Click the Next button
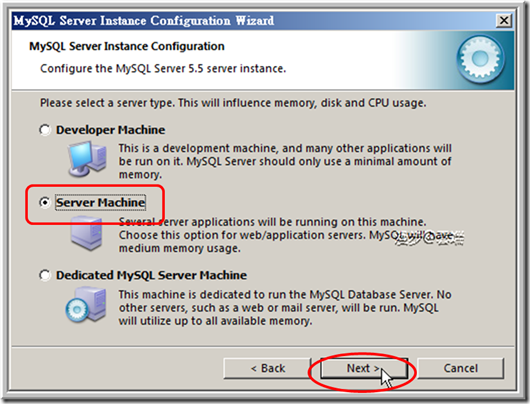Viewport: 530px width, 404px height. click(x=364, y=368)
